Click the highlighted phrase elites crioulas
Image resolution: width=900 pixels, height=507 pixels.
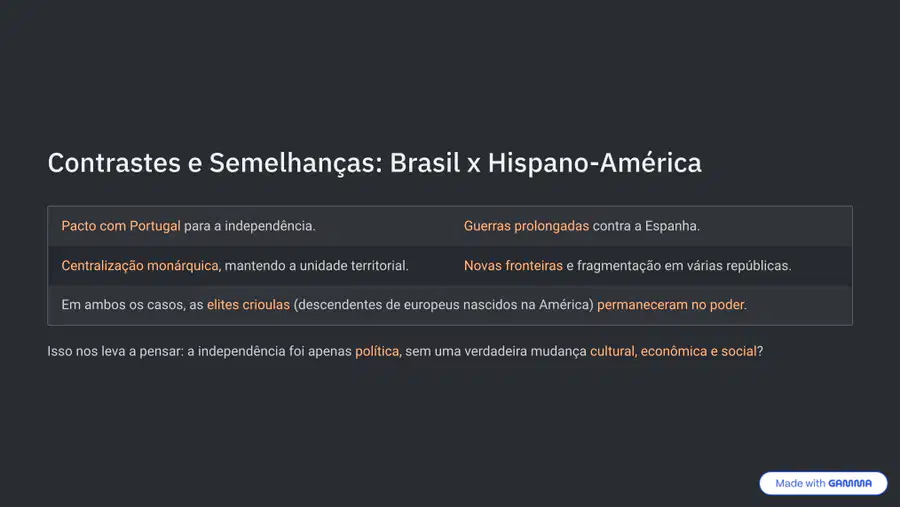[249, 304]
